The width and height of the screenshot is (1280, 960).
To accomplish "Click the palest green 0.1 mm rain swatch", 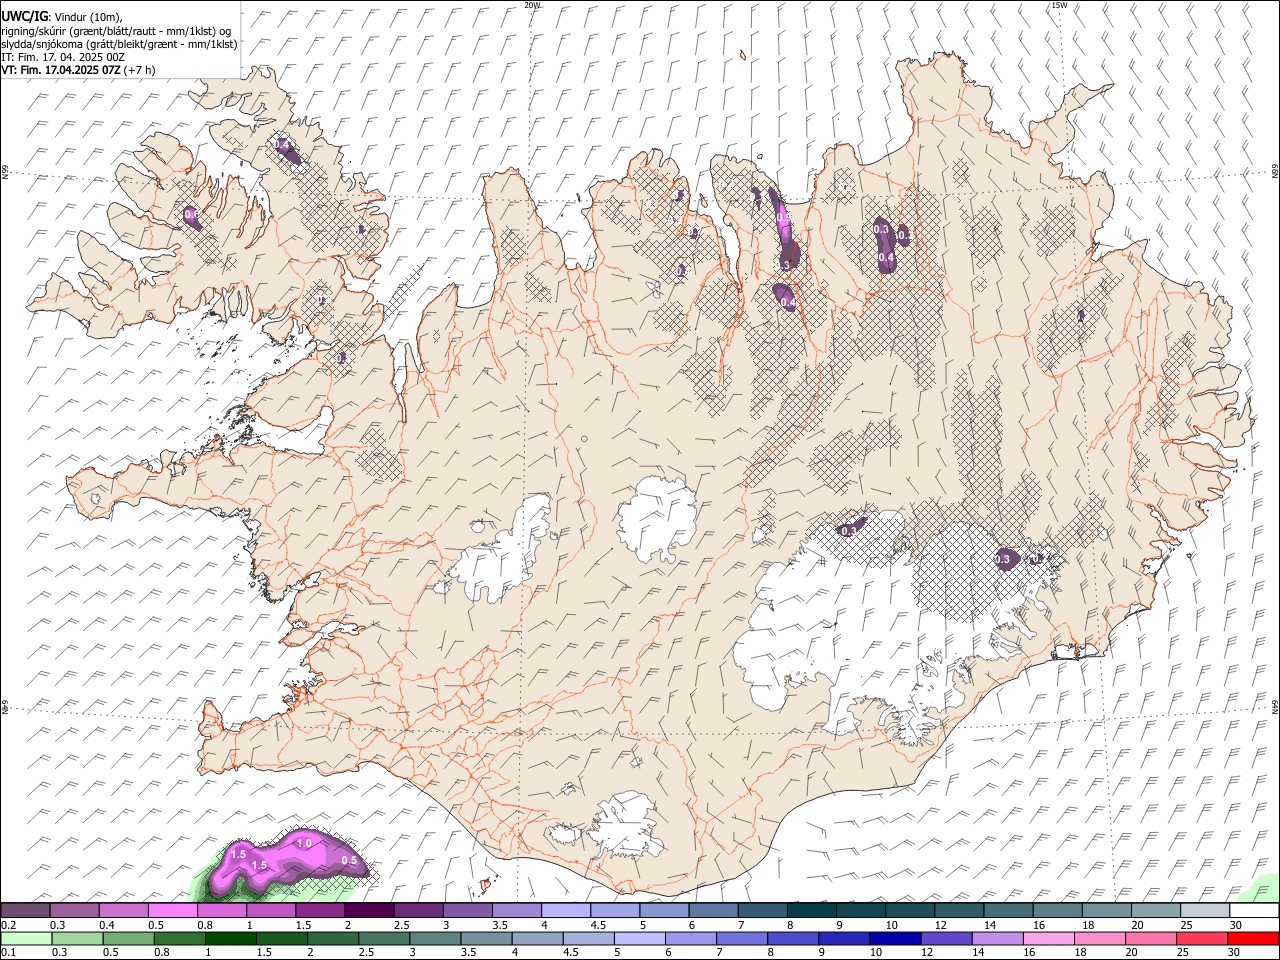I will 26,938.
